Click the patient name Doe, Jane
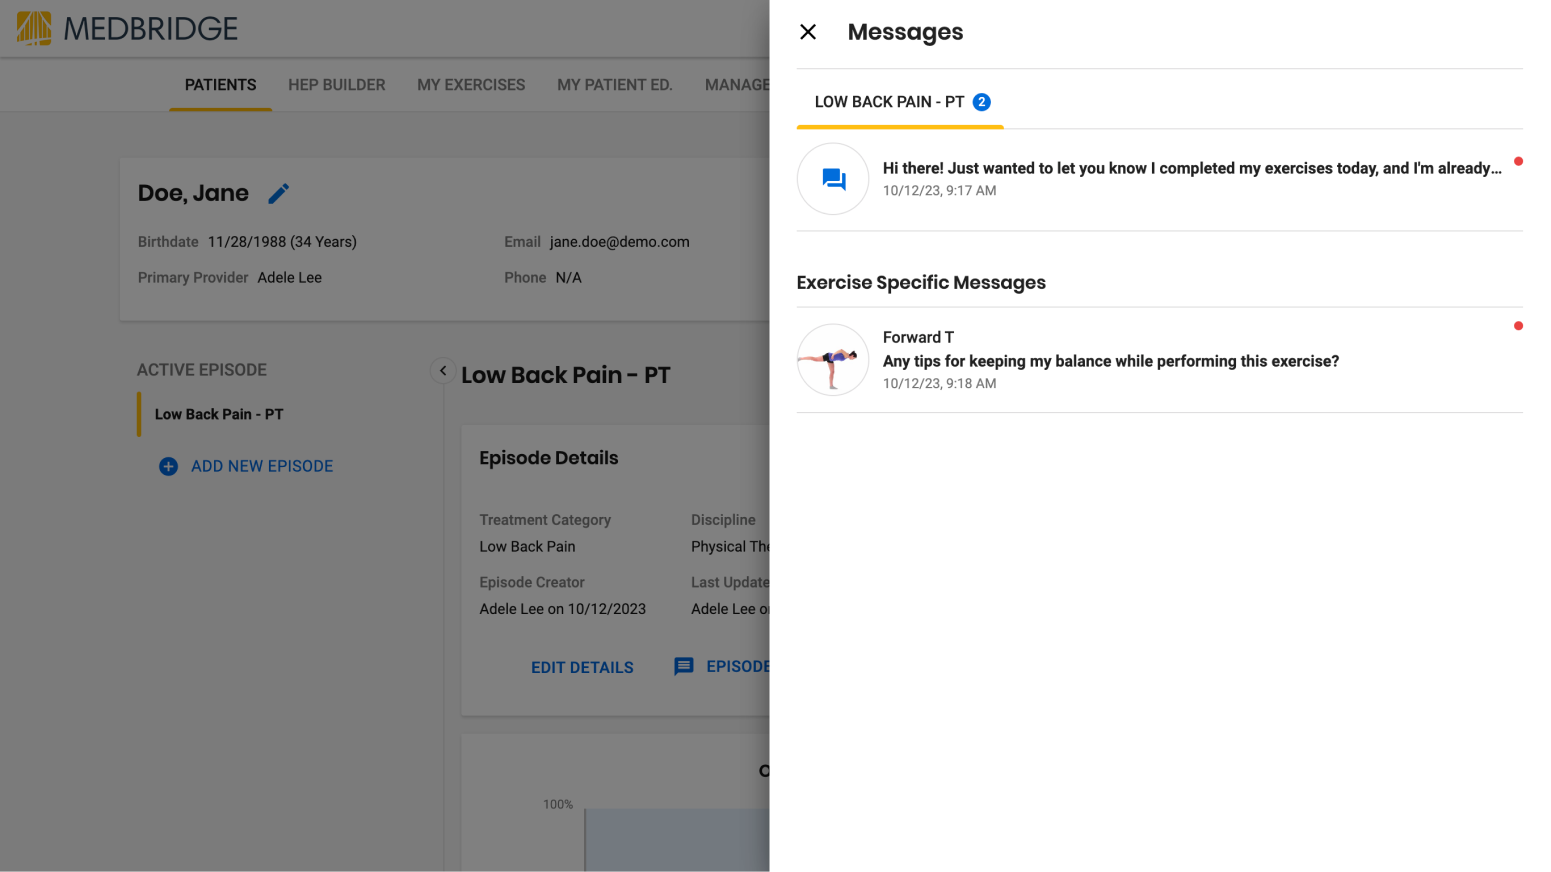 (193, 193)
